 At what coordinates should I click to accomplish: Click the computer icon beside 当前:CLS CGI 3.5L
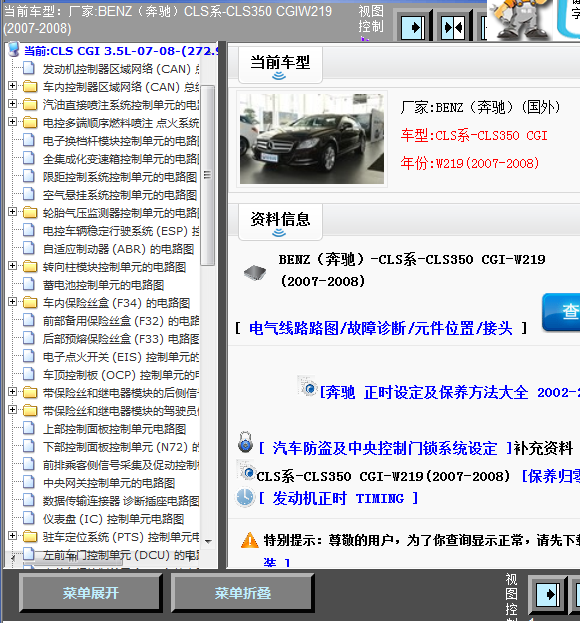(14, 50)
